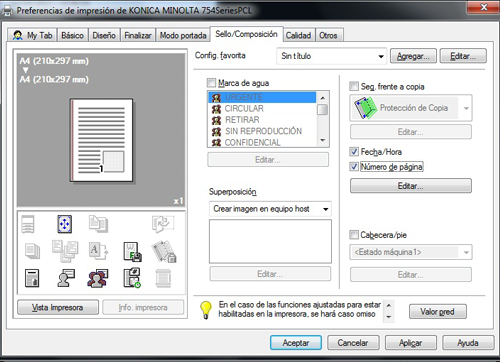This screenshot has width=500, height=362.
Task: Click the stamp icon beside CONFIDENCIAL
Action: [216, 142]
